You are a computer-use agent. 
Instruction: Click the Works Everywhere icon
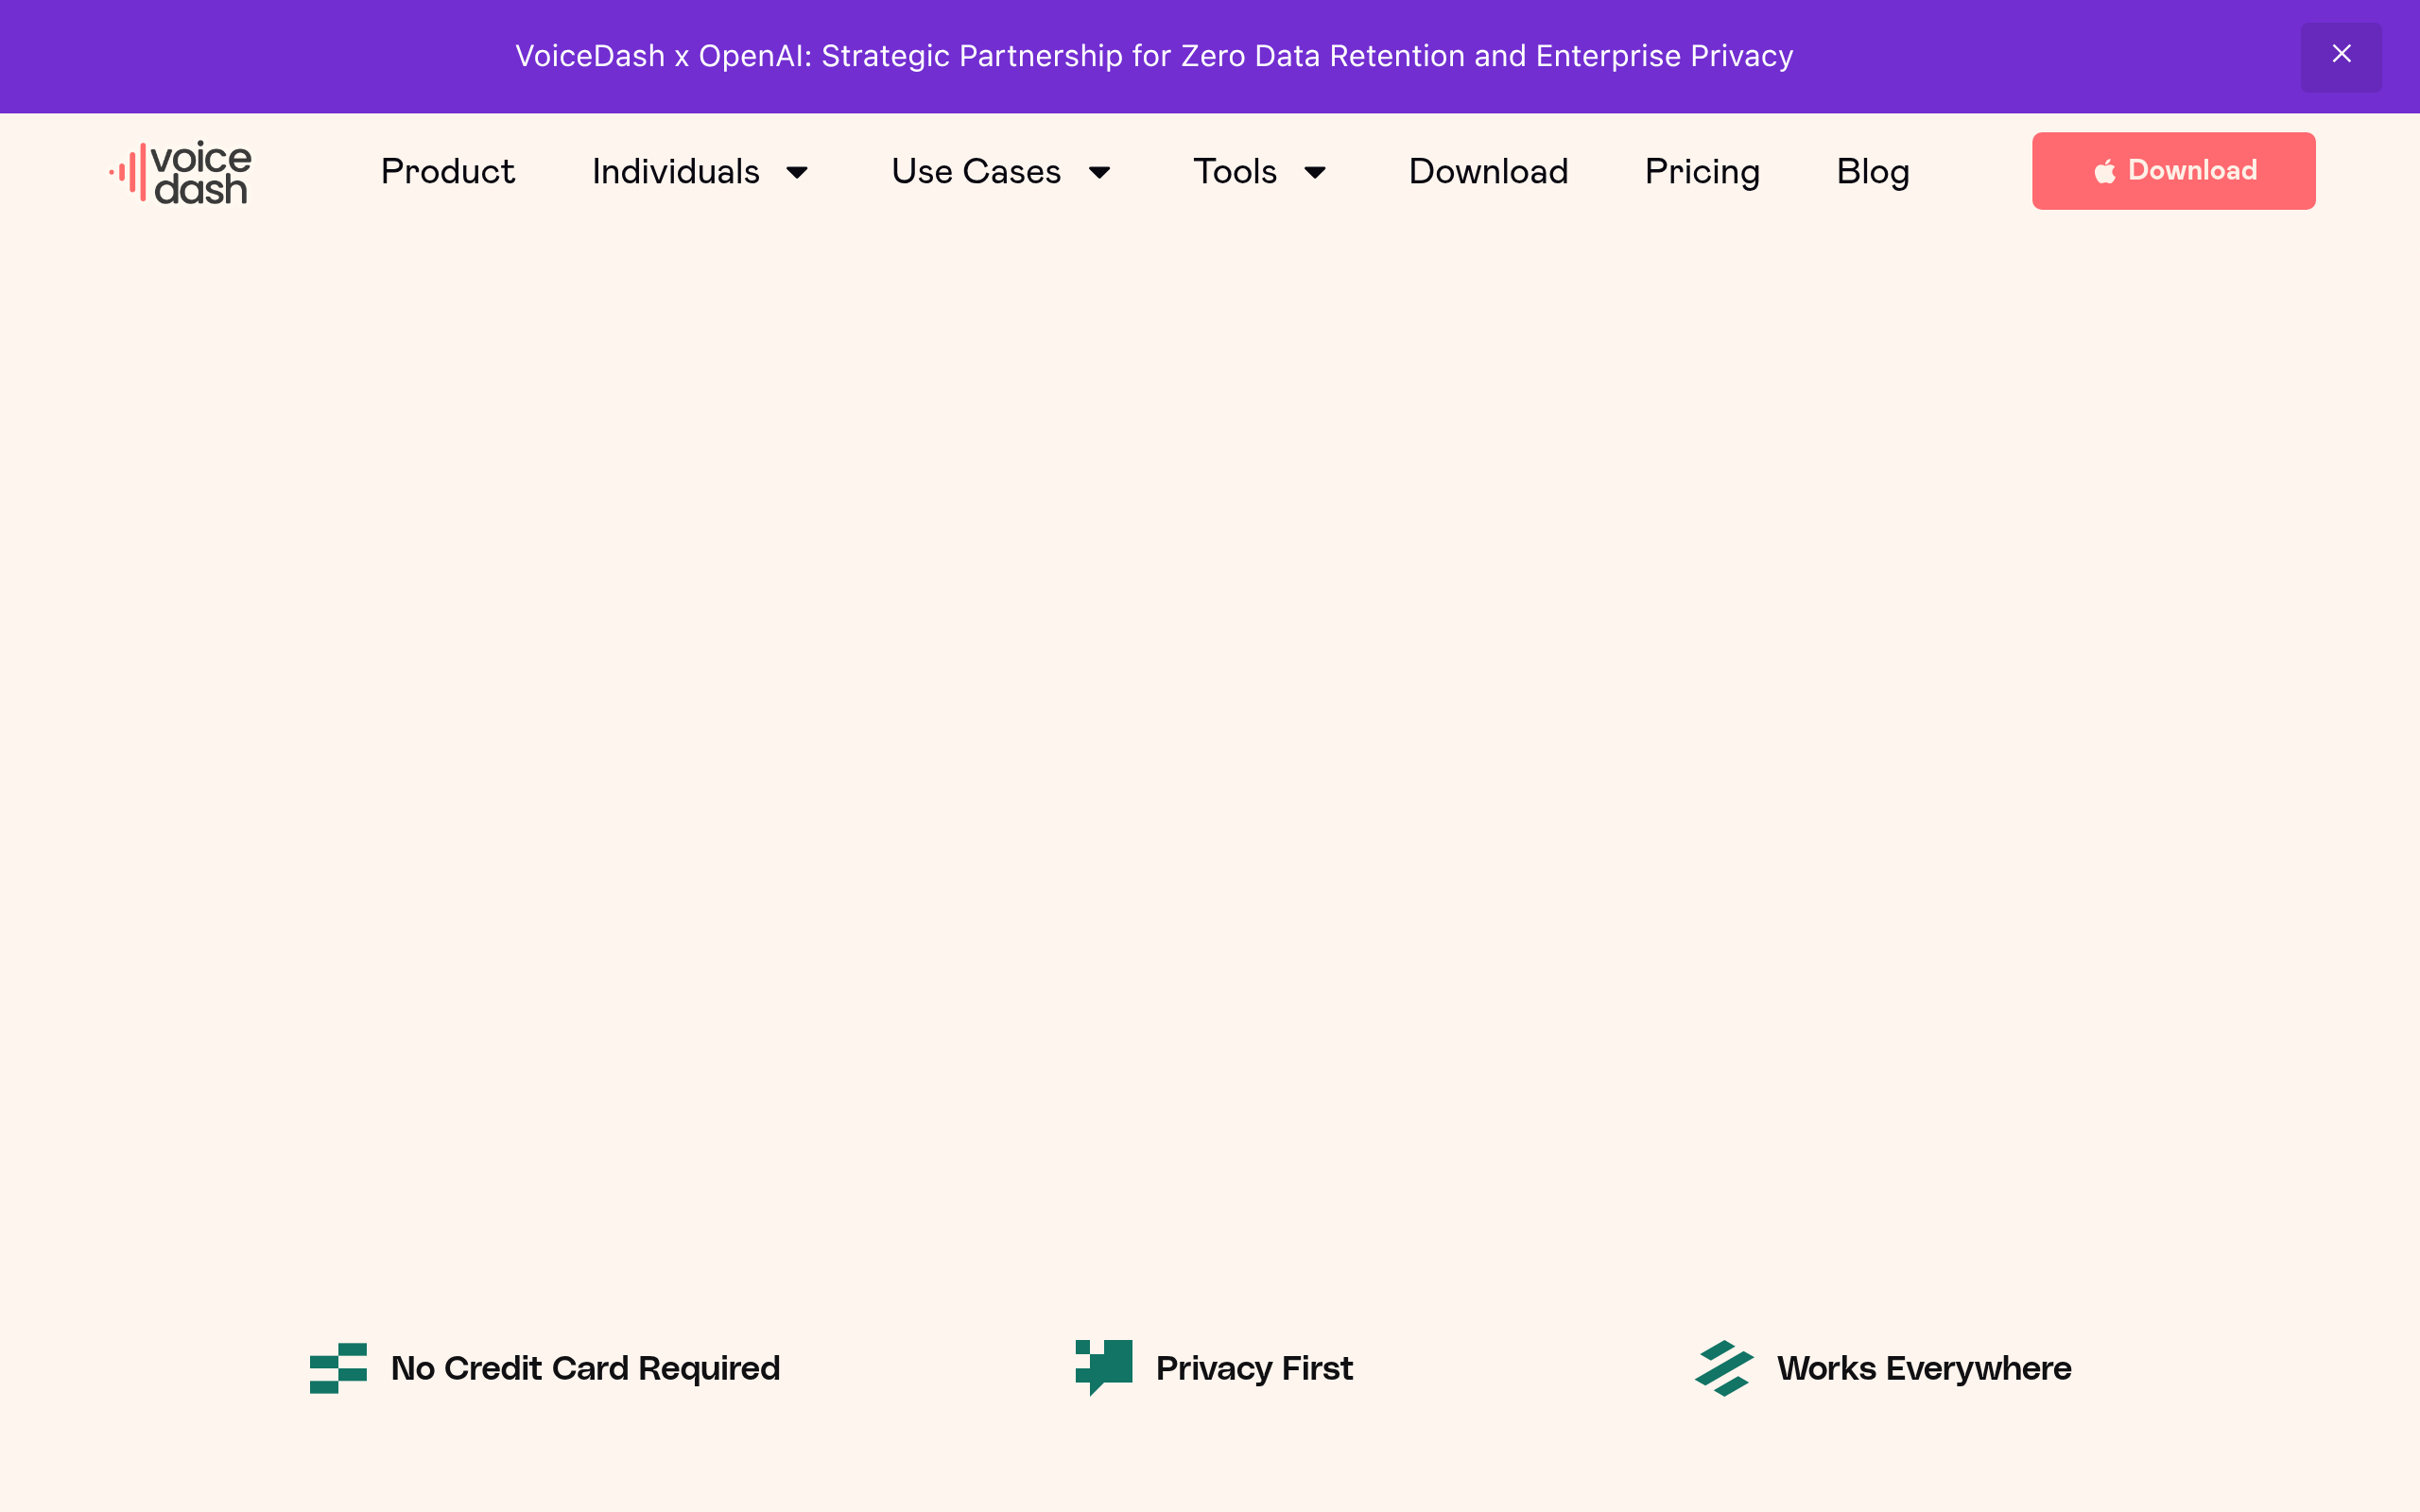[x=1724, y=1367]
